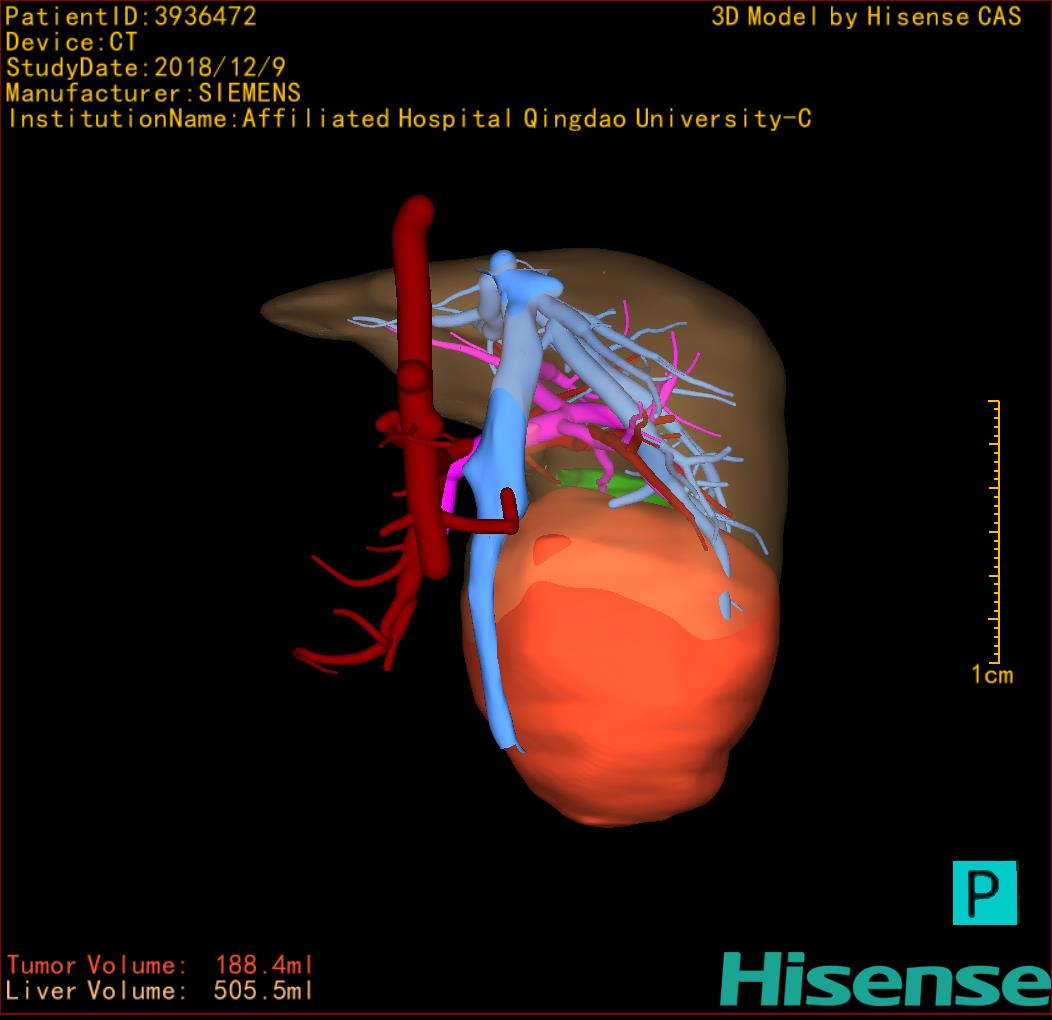Select the Device:CT text
1052x1020 pixels.
pyautogui.click(x=71, y=43)
